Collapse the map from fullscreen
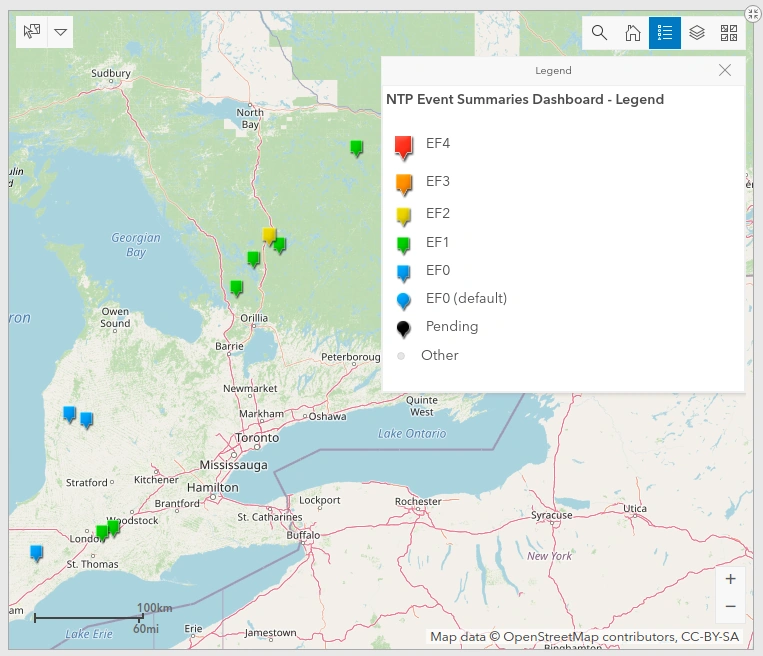This screenshot has height=656, width=763. pyautogui.click(x=753, y=14)
